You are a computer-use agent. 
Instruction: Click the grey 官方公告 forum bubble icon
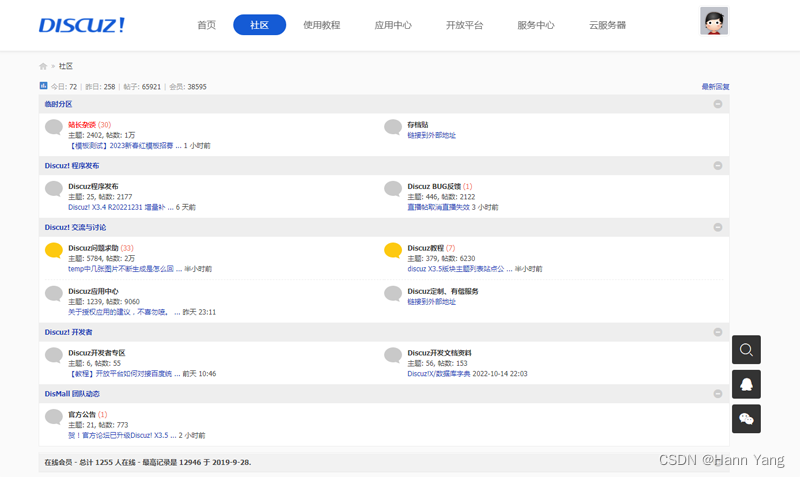tap(54, 416)
